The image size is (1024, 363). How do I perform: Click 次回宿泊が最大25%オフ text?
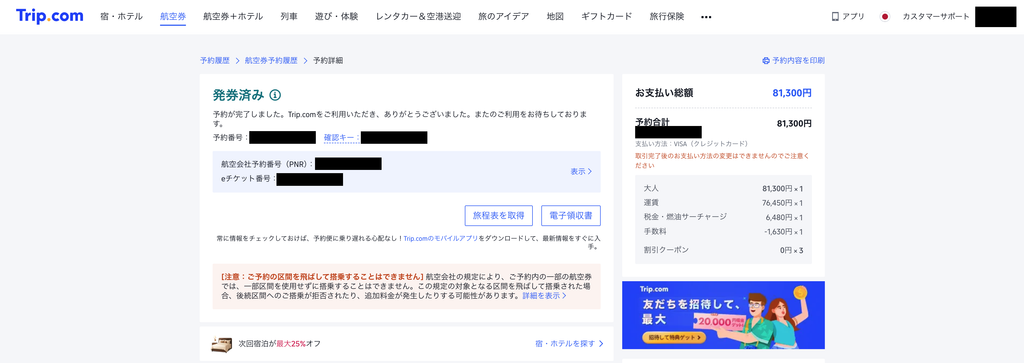[280, 343]
